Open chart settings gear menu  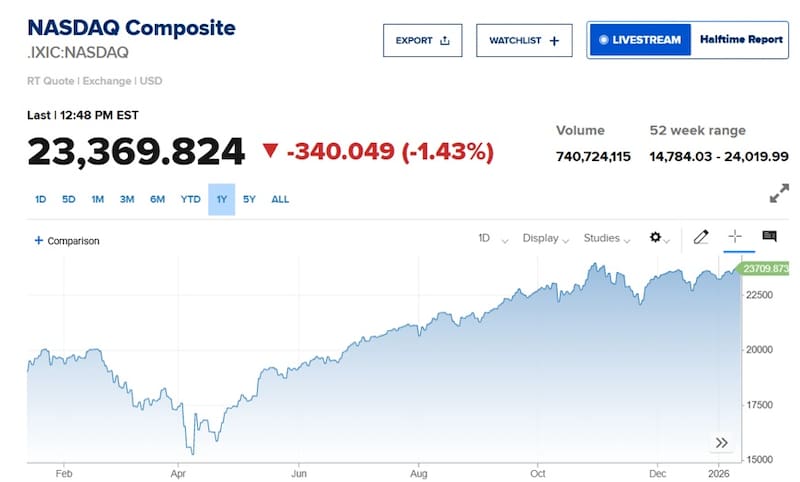(x=658, y=238)
